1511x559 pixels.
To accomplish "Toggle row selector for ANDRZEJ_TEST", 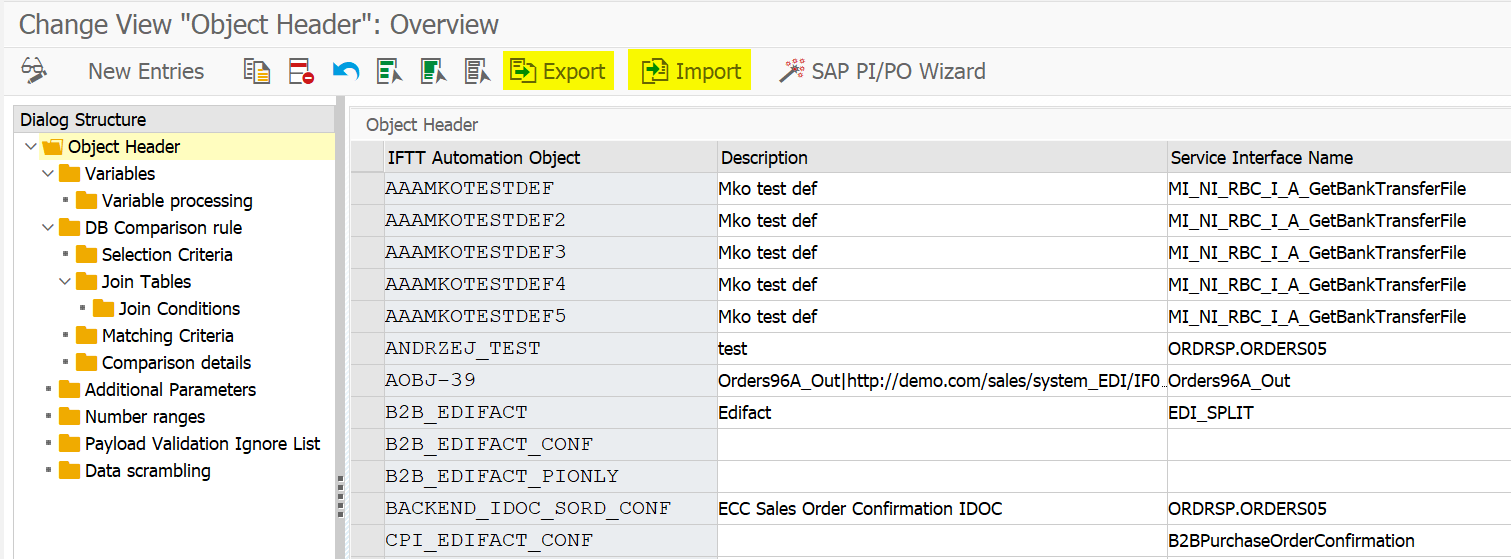I will click(x=367, y=348).
